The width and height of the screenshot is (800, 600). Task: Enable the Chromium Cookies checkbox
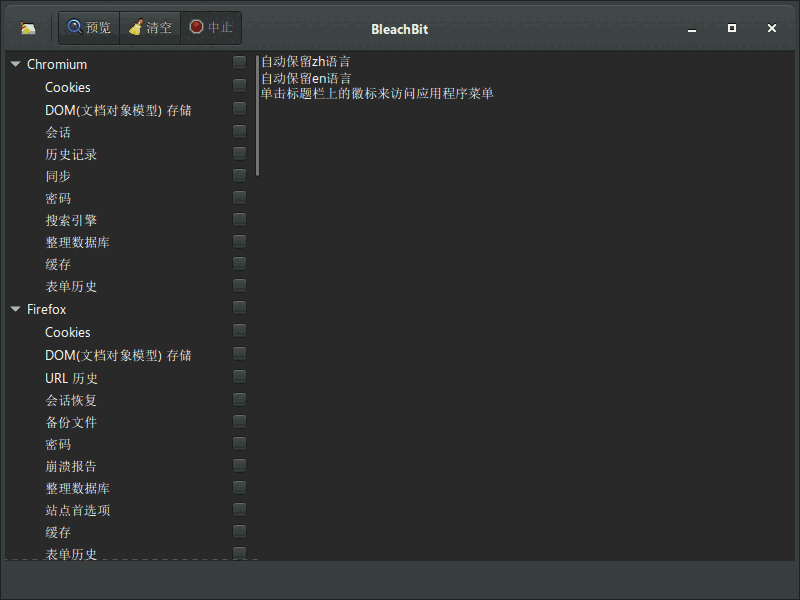[x=239, y=86]
